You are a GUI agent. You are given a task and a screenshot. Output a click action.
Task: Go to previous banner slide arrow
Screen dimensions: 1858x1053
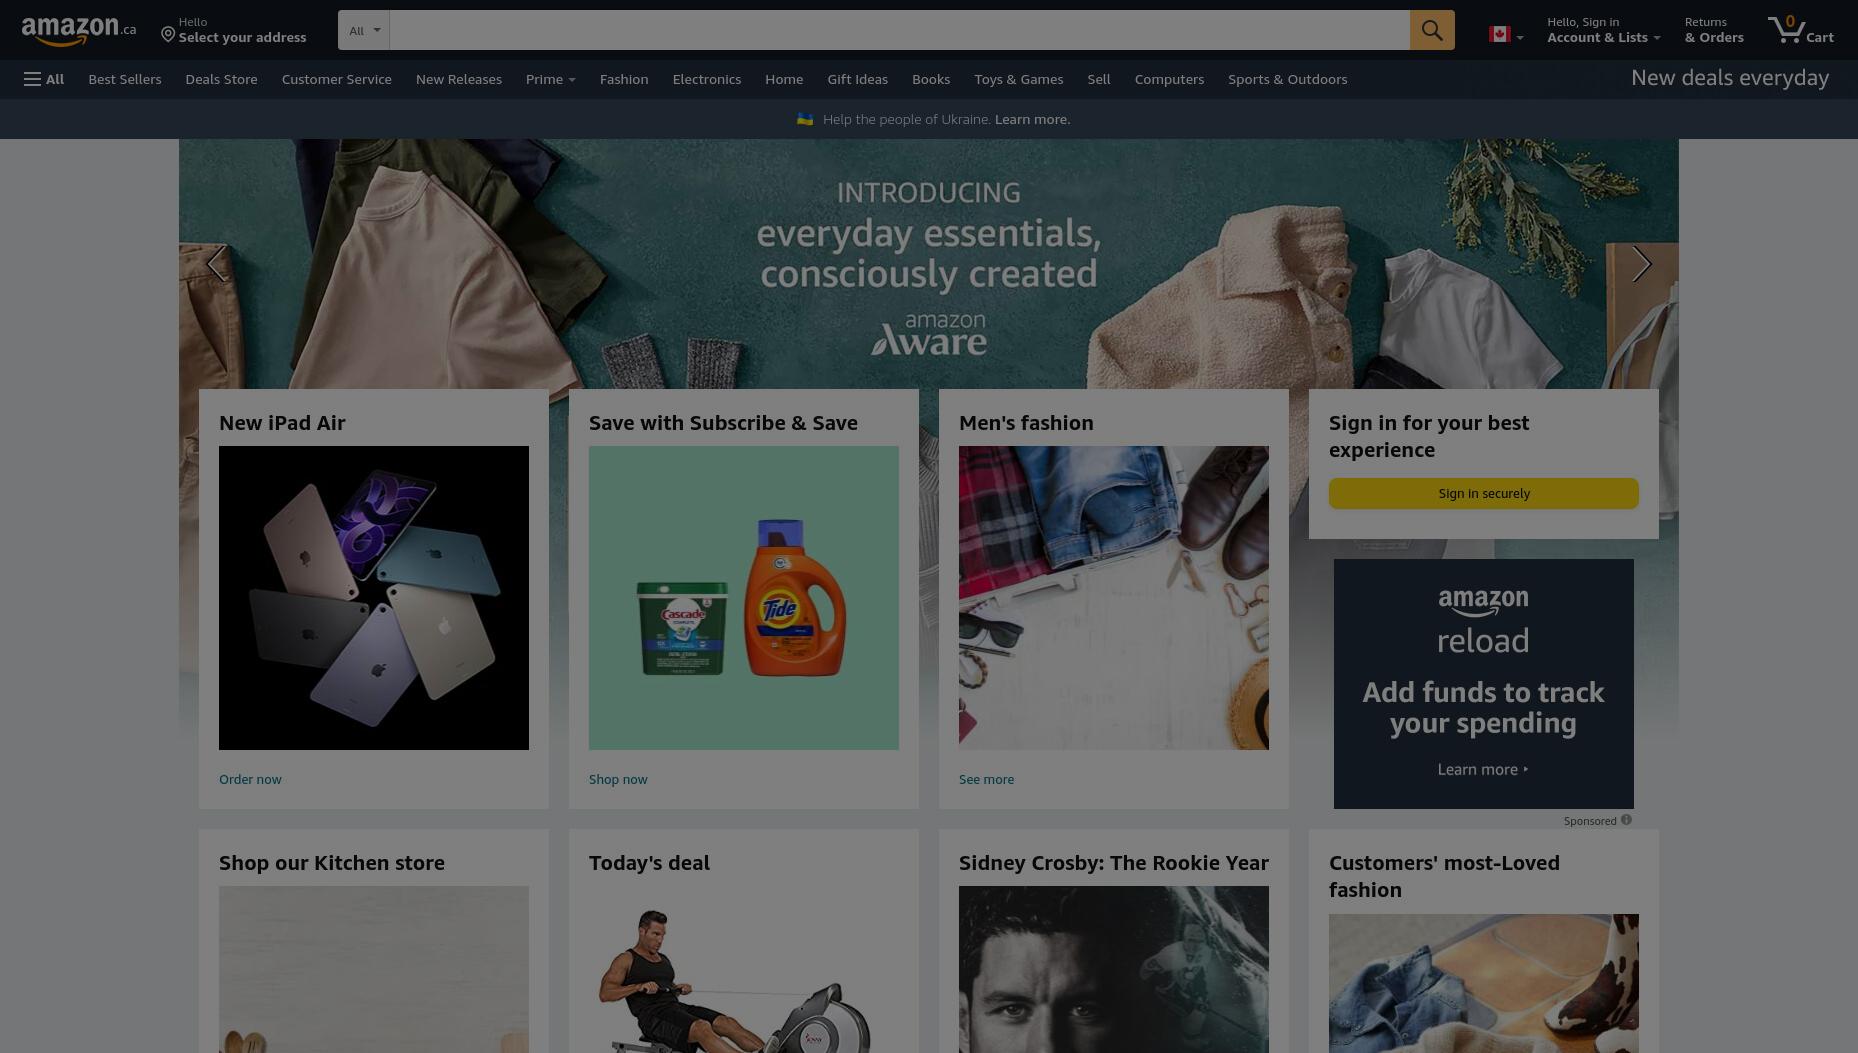(216, 264)
